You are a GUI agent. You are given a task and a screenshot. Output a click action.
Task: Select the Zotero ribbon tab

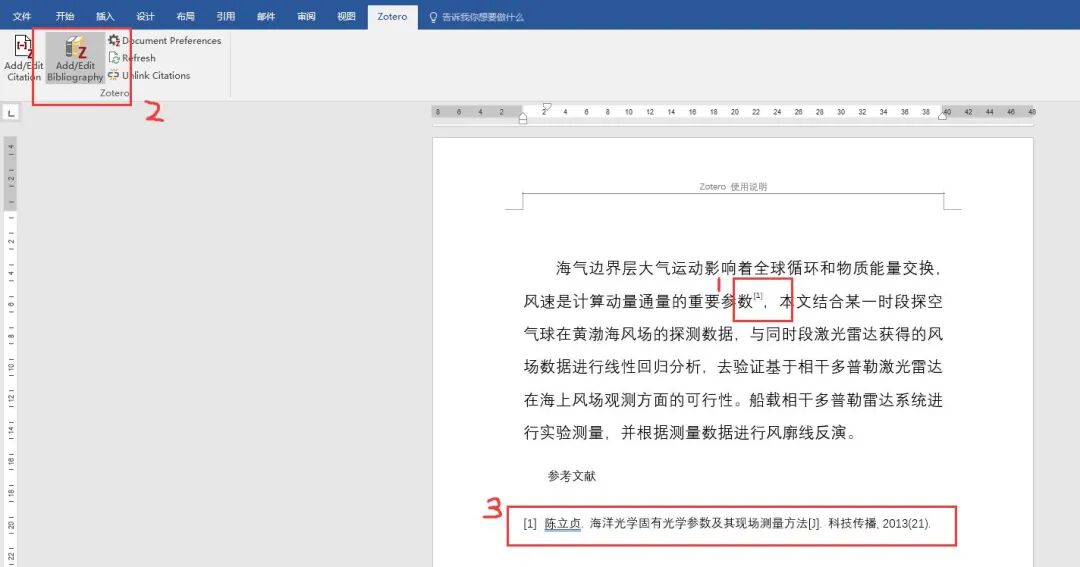(392, 17)
